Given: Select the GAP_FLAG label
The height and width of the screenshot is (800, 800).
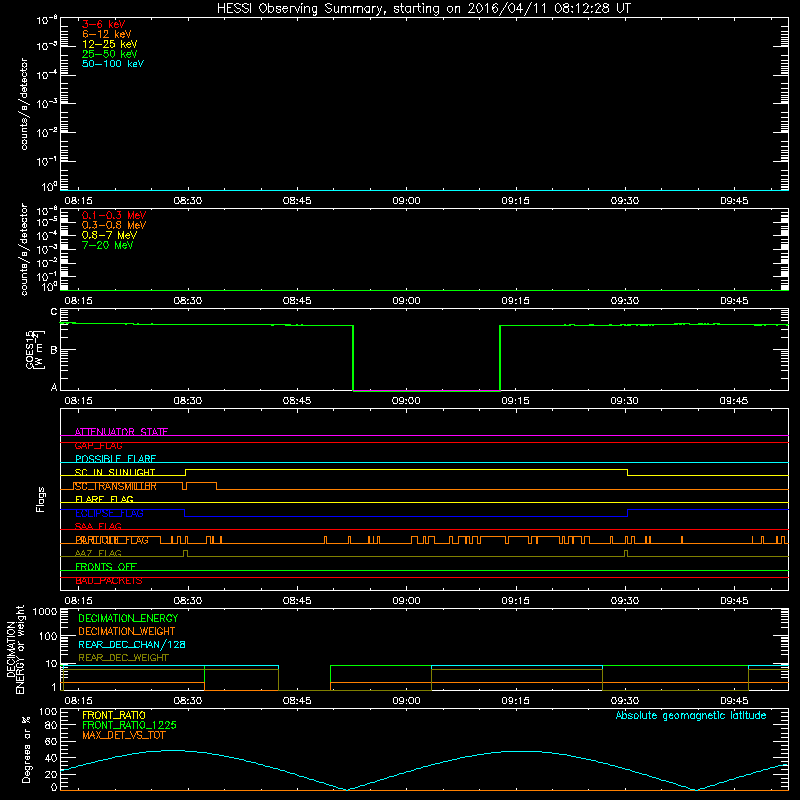Looking at the screenshot, I should coord(99,445).
